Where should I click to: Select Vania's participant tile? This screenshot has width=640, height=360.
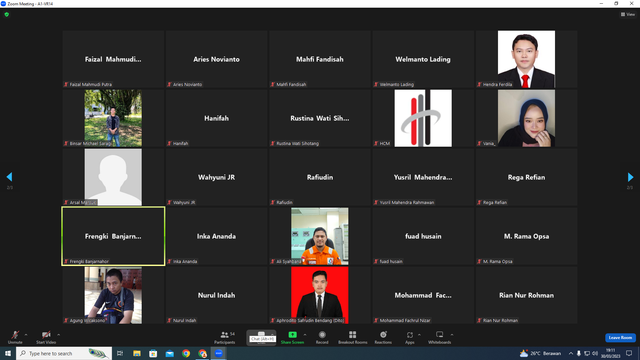click(526, 118)
